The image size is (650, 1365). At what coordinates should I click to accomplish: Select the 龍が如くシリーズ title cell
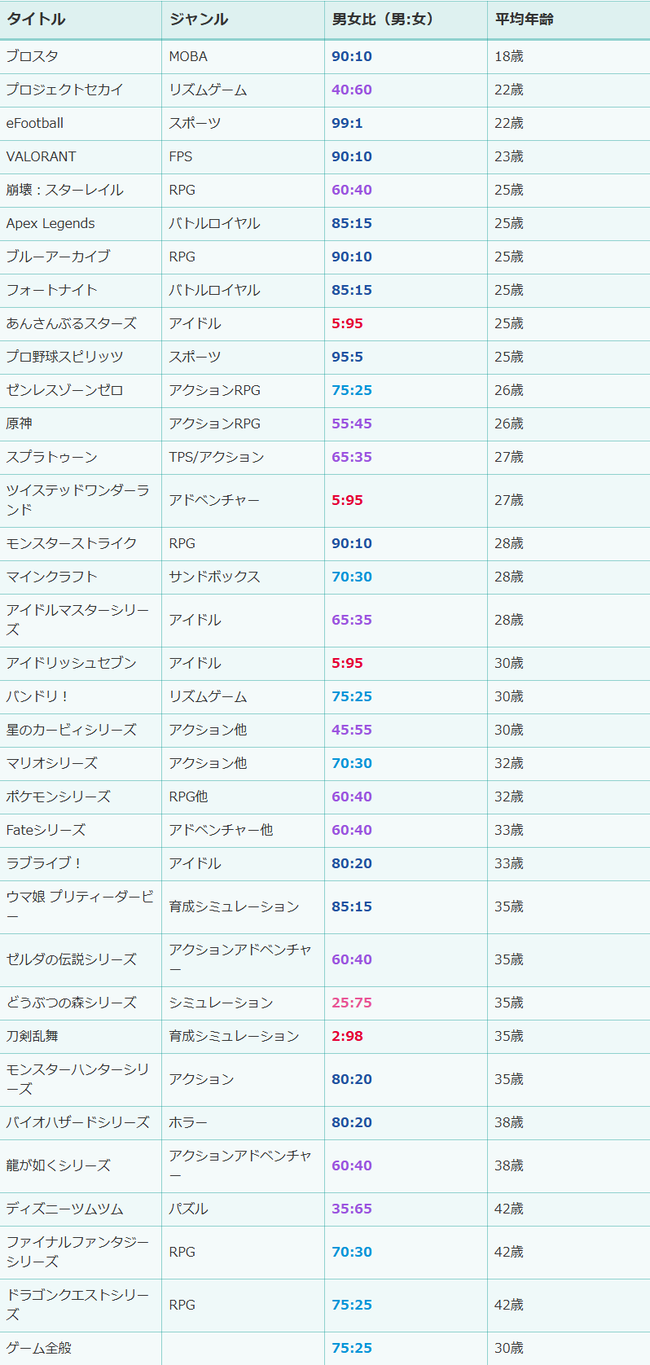81,1166
